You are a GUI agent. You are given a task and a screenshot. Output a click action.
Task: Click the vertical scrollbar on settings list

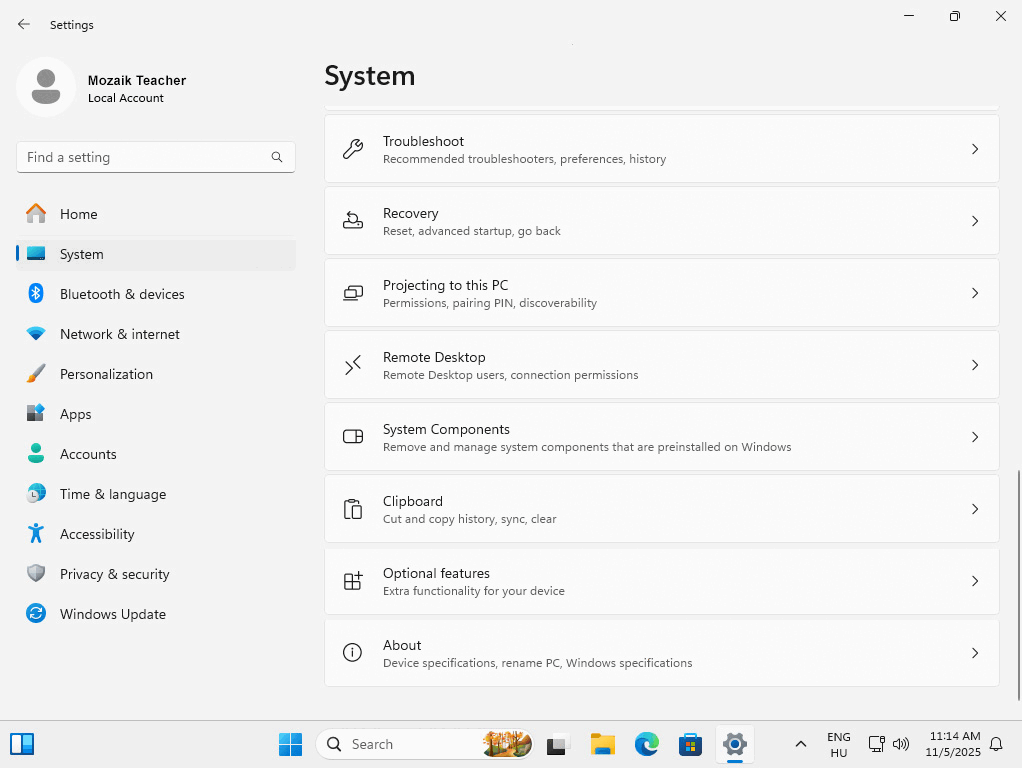pyautogui.click(x=1018, y=585)
